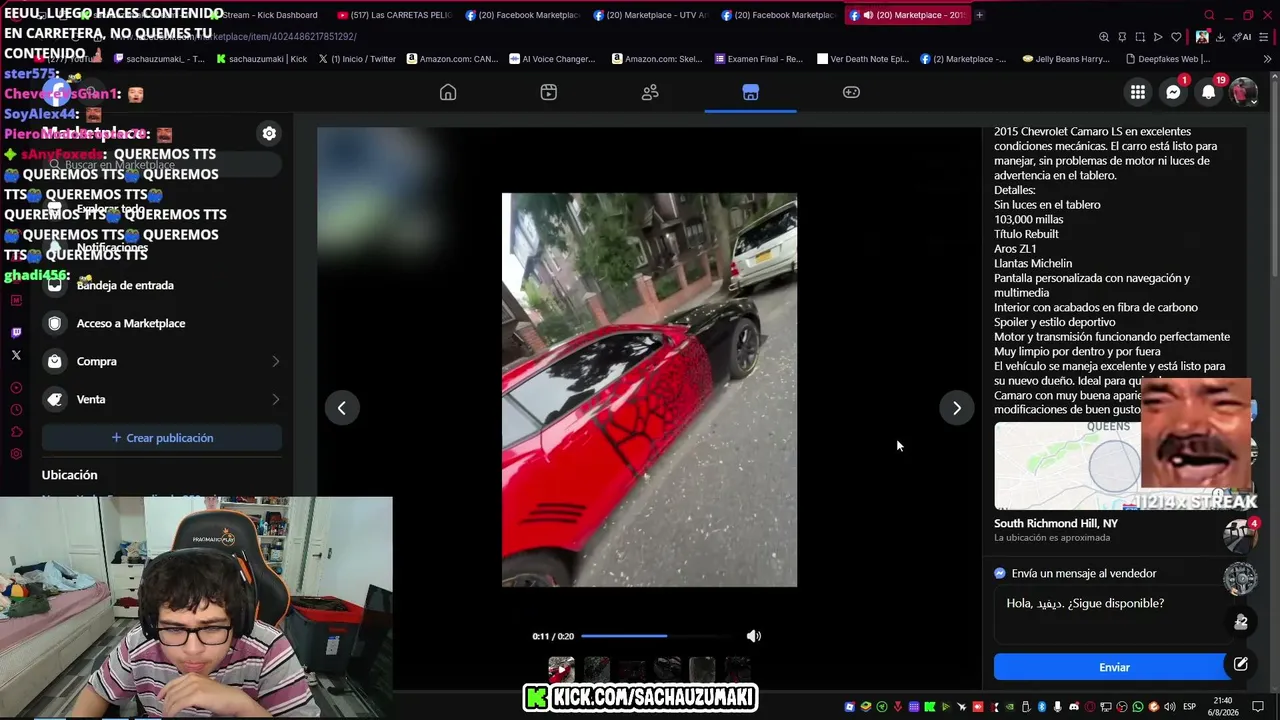1280x720 pixels.
Task: Open the Facebook Reels icon
Action: tap(549, 92)
